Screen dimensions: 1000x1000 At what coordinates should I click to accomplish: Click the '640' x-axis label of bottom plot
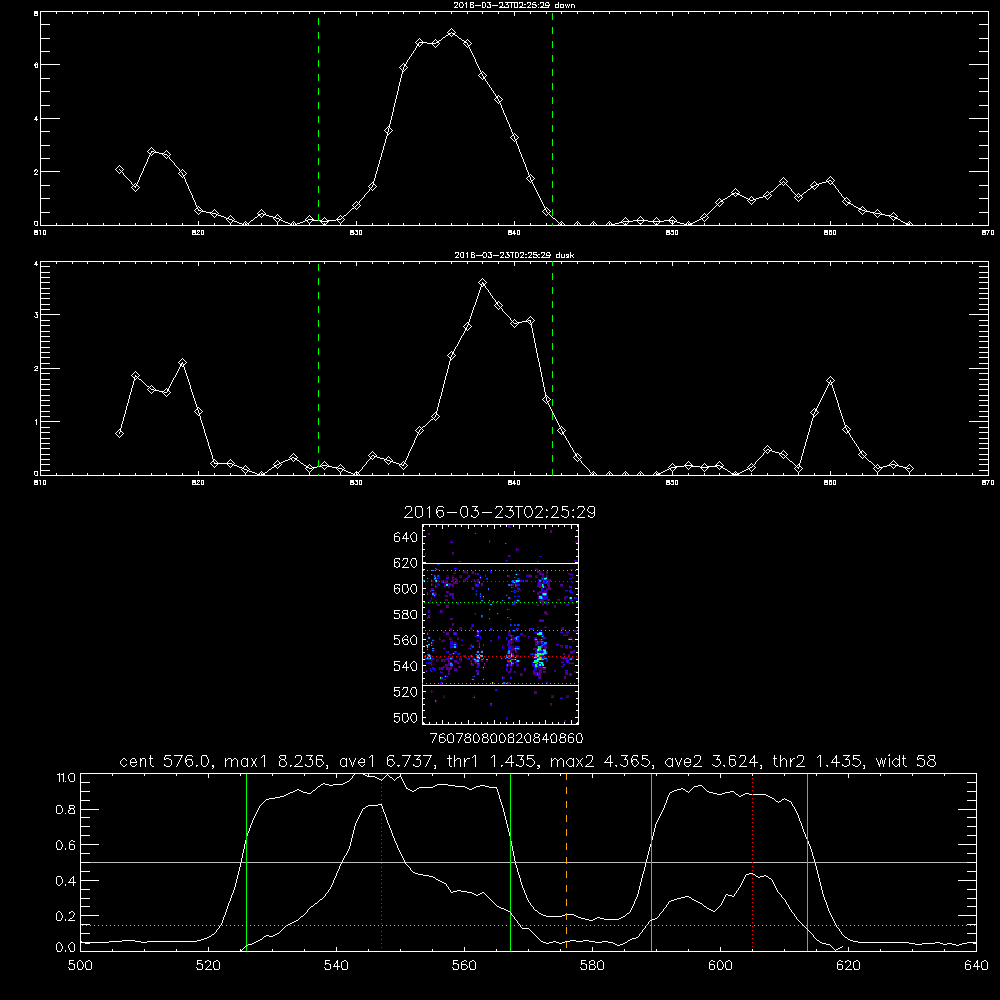pyautogui.click(x=976, y=966)
